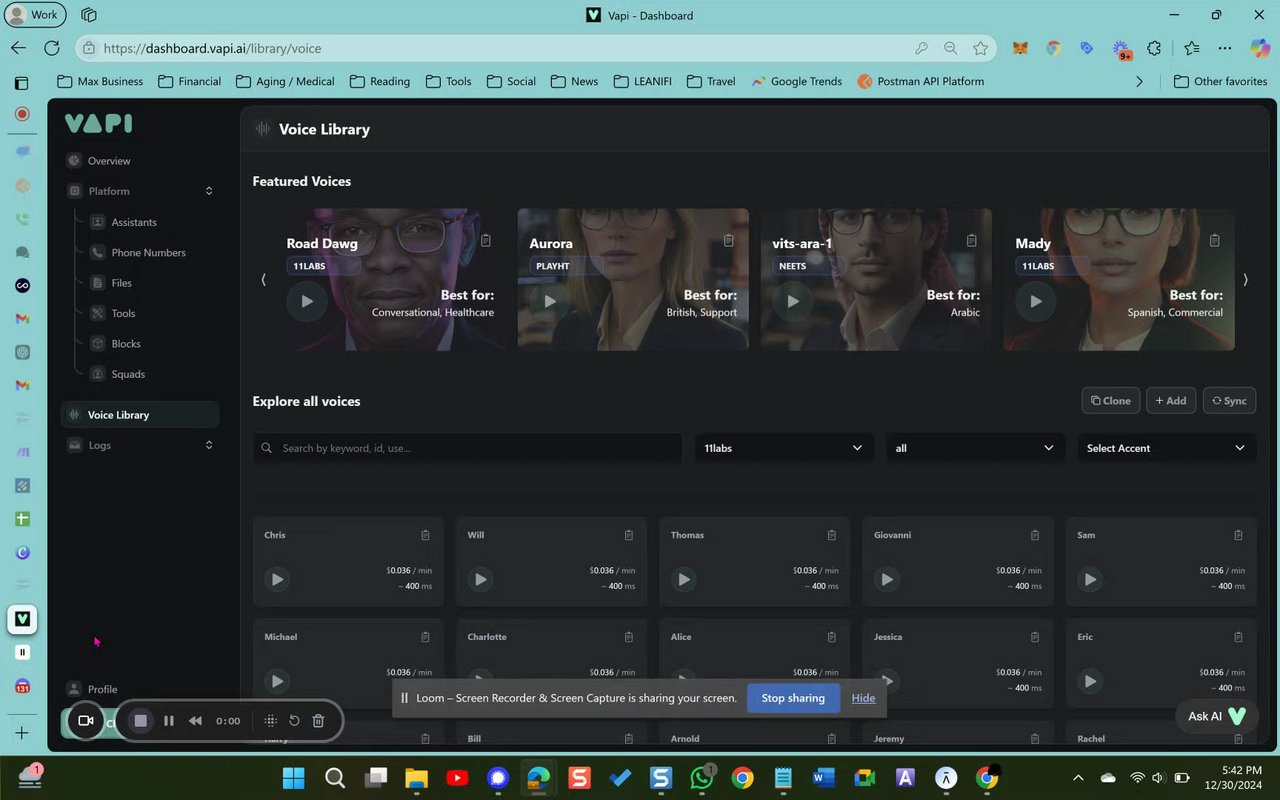Screen dimensions: 1280x800
Task: Copy the vits-ara-1 voice ID icon
Action: 972,241
